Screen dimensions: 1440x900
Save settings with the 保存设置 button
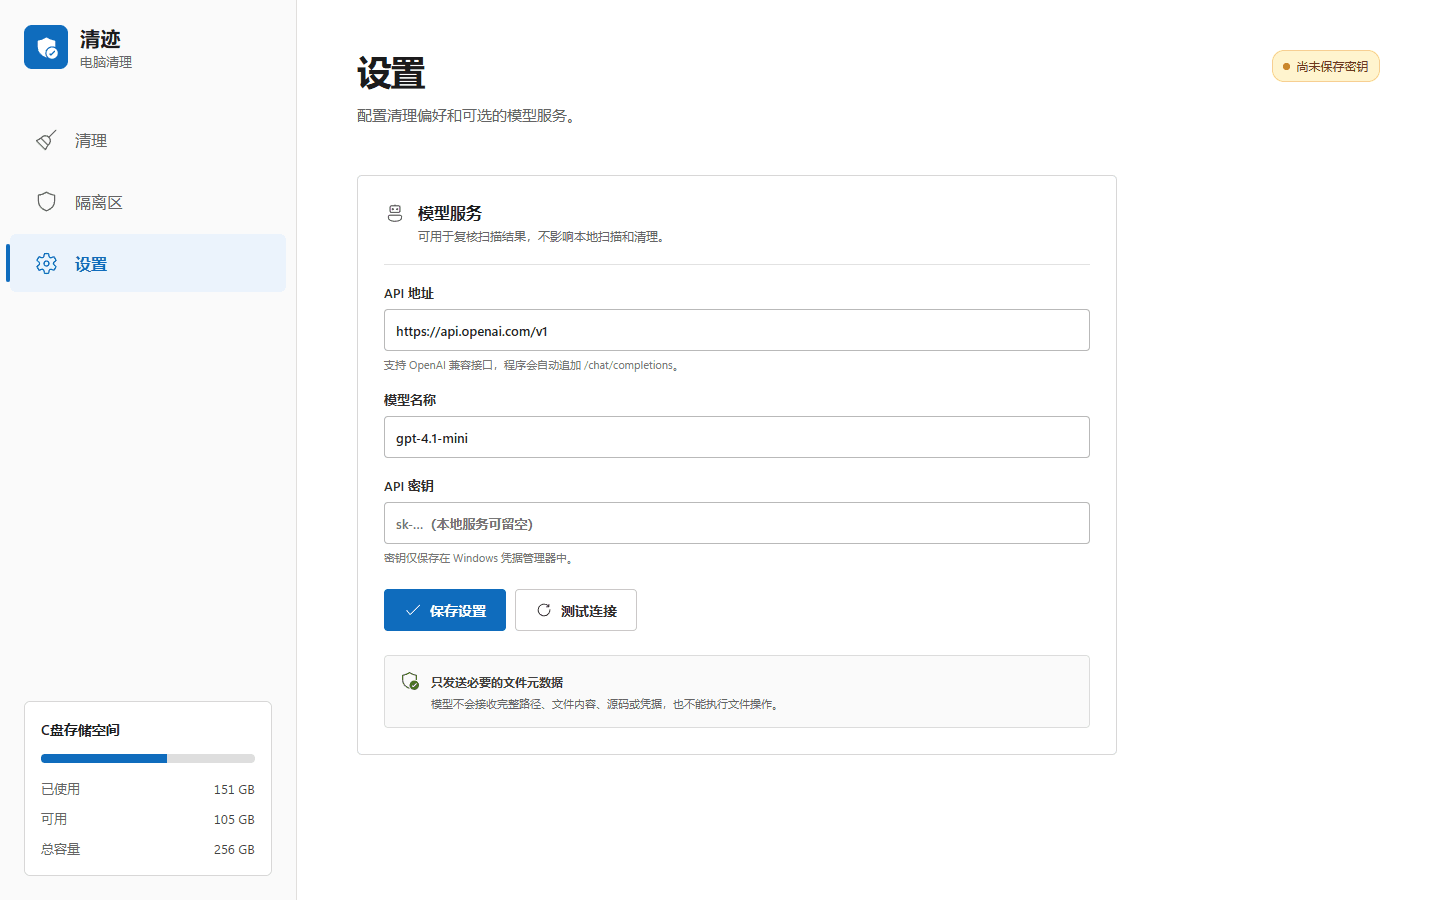point(445,610)
